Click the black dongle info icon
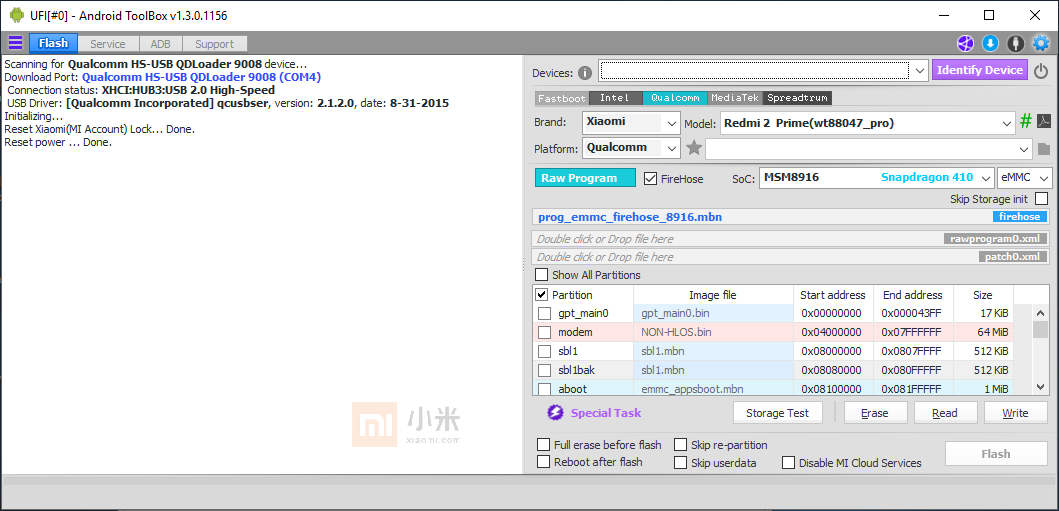This screenshot has height=511, width=1059. tap(1015, 44)
